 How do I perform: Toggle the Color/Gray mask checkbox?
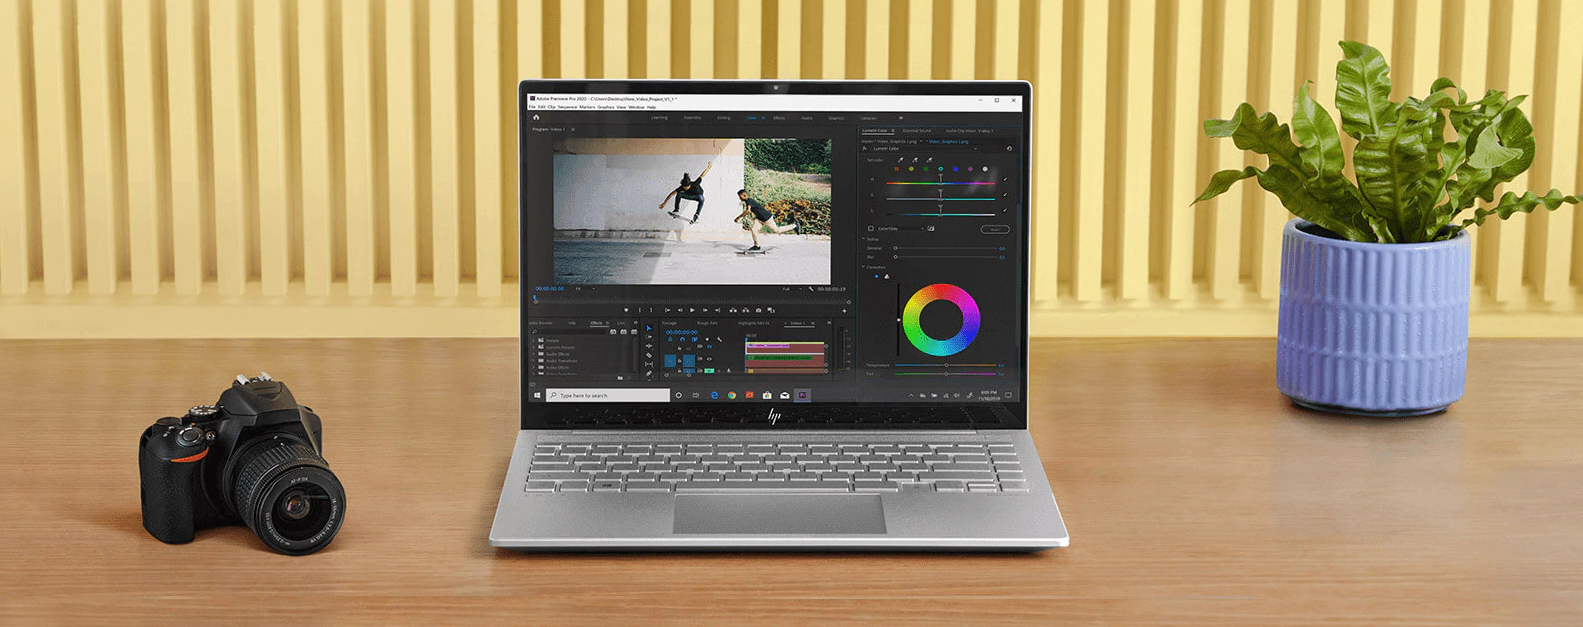coord(871,229)
